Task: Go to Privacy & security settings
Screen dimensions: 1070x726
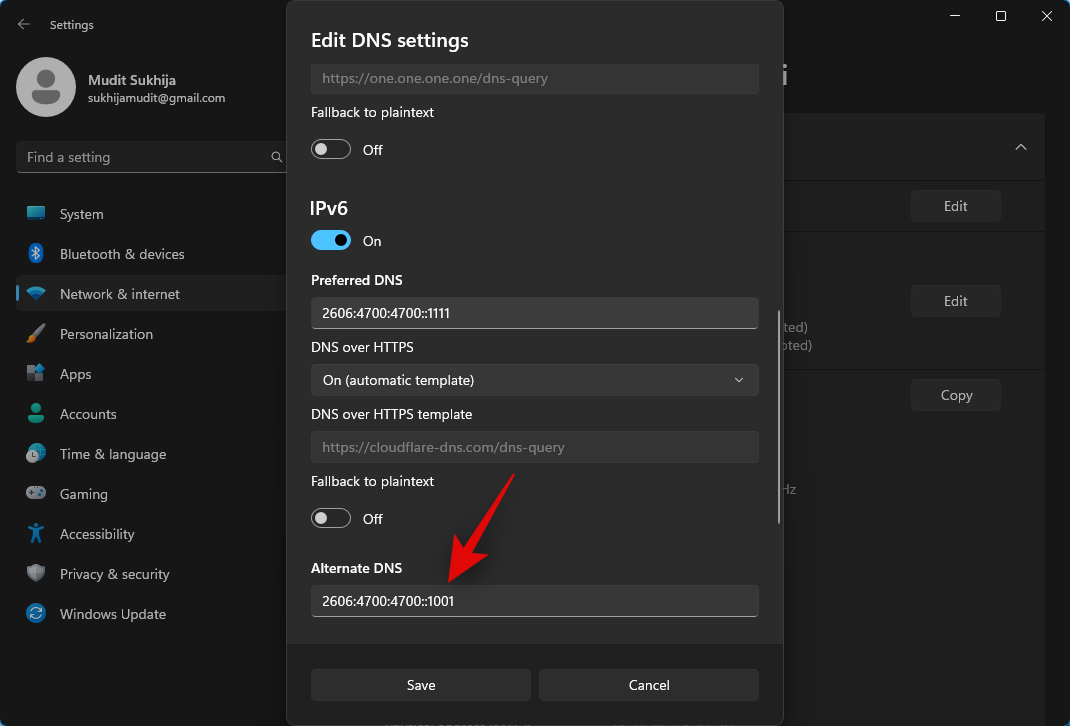Action: point(114,574)
